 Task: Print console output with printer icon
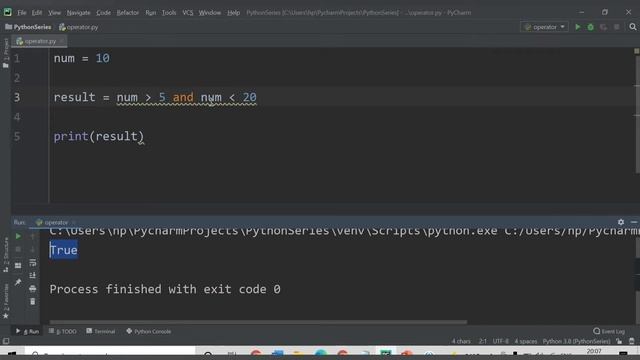tap(33, 289)
